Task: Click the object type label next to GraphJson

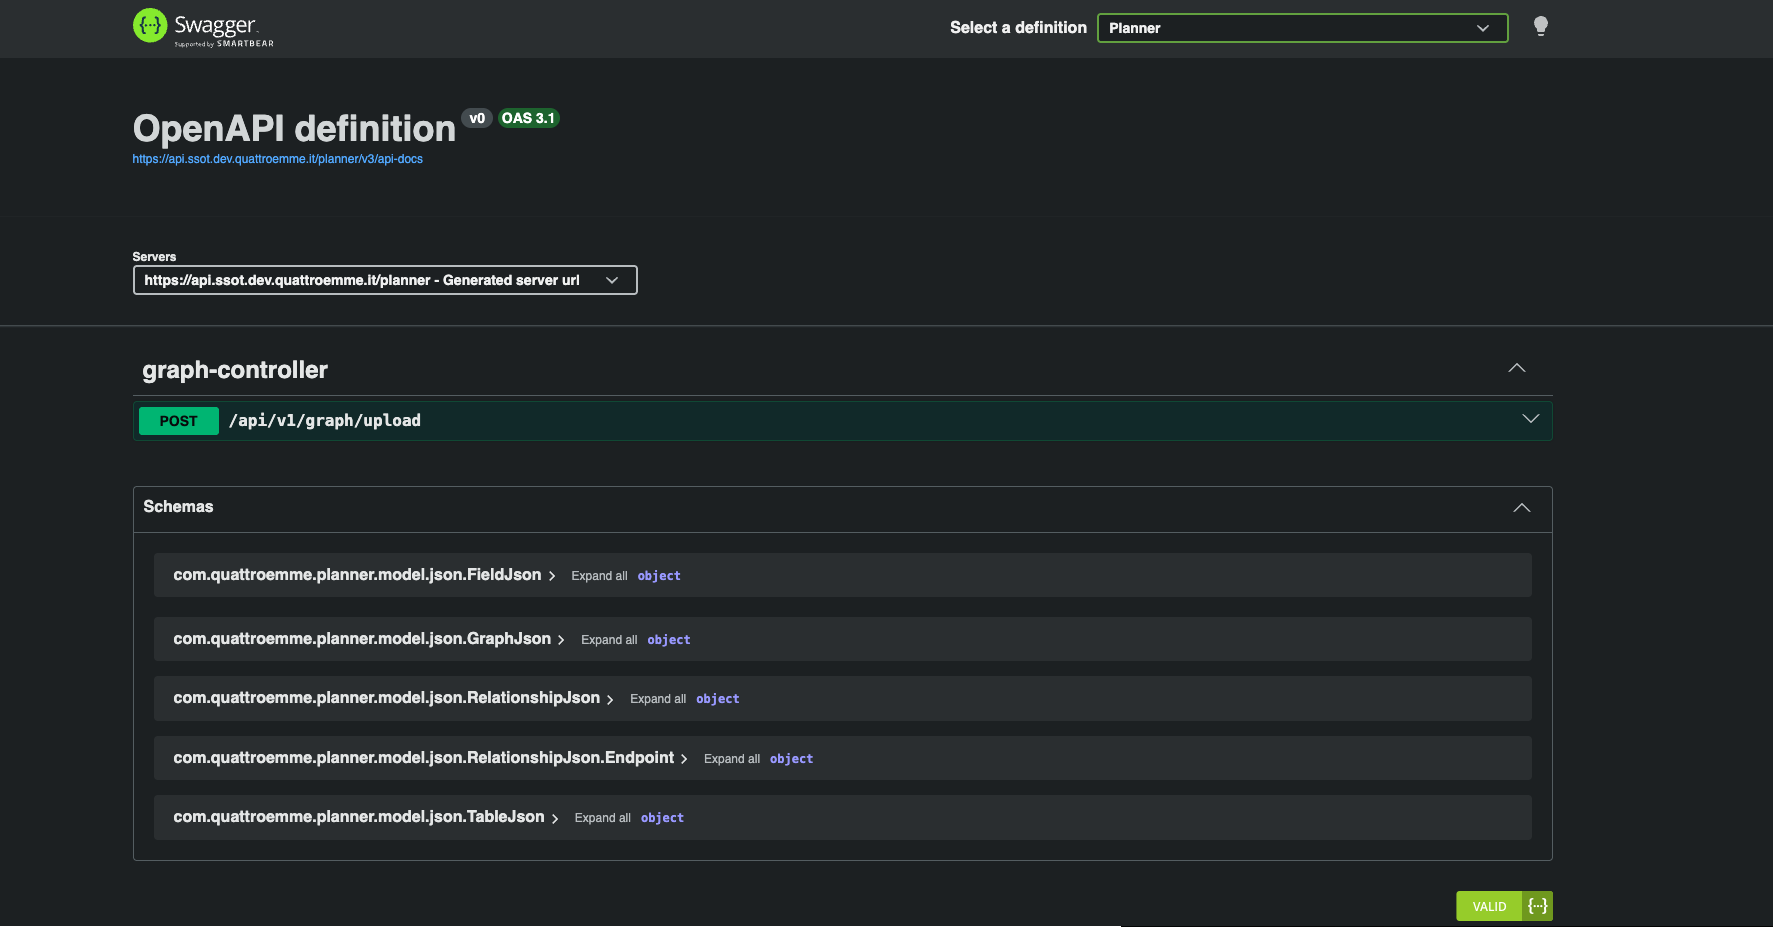Action: (x=668, y=639)
